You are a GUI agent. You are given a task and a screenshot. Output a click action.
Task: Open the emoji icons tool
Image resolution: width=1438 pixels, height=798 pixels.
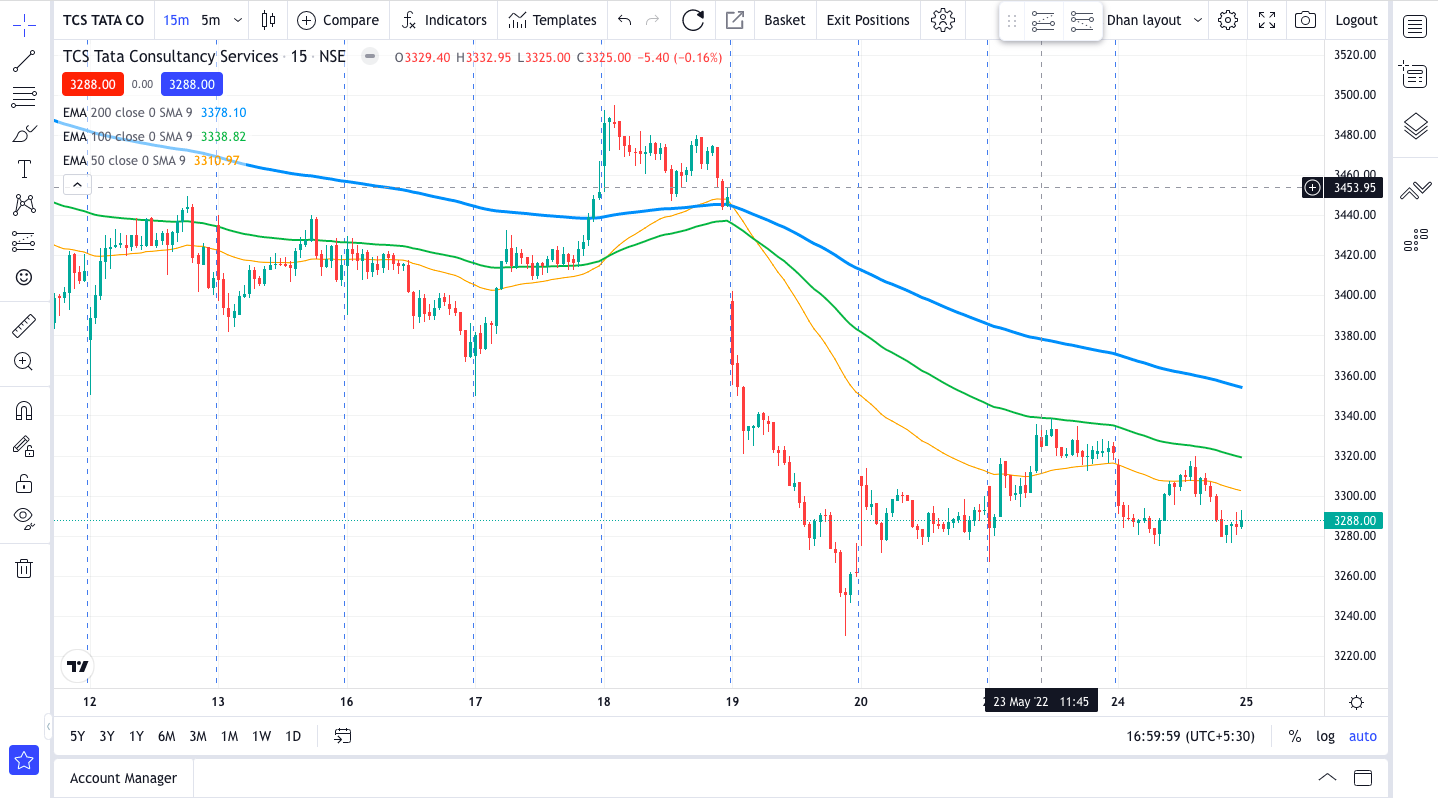point(24,277)
